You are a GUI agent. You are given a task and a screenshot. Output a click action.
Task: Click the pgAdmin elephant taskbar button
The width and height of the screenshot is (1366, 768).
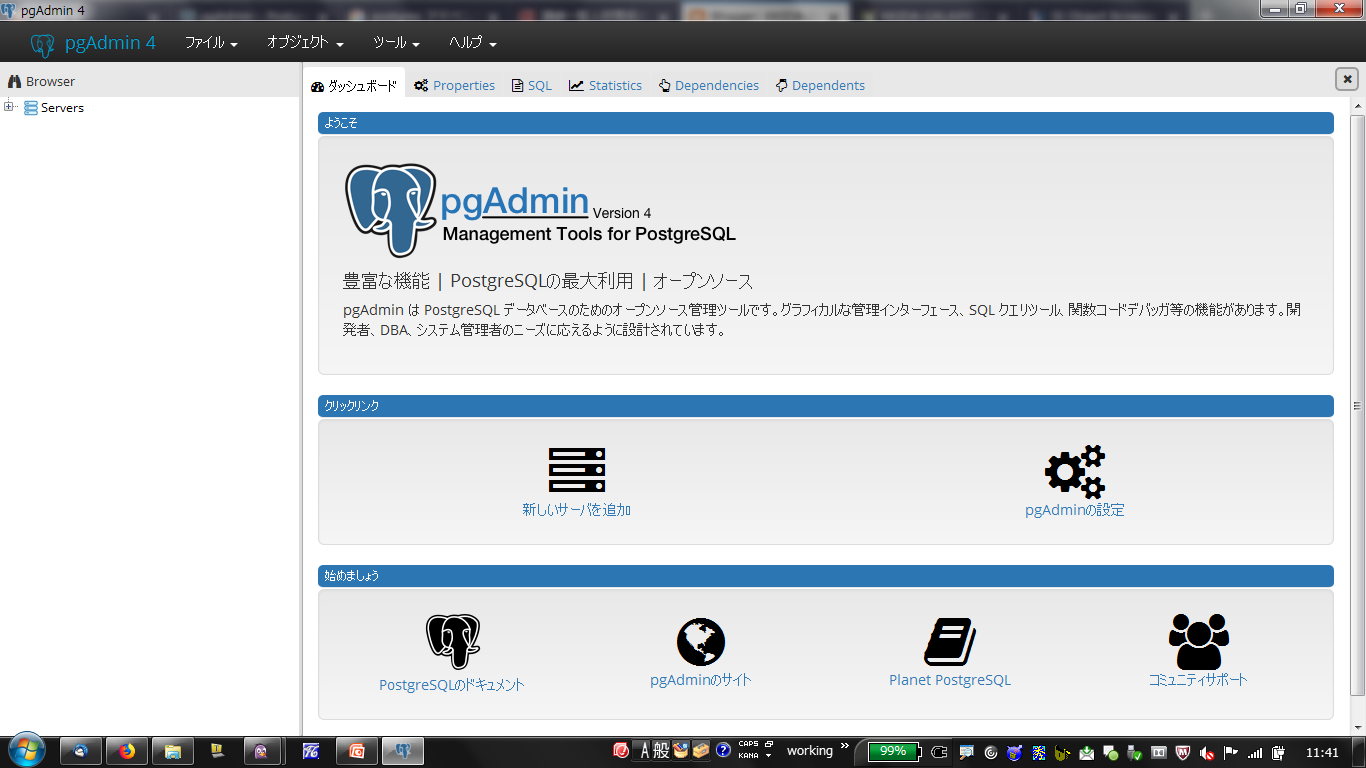point(403,751)
